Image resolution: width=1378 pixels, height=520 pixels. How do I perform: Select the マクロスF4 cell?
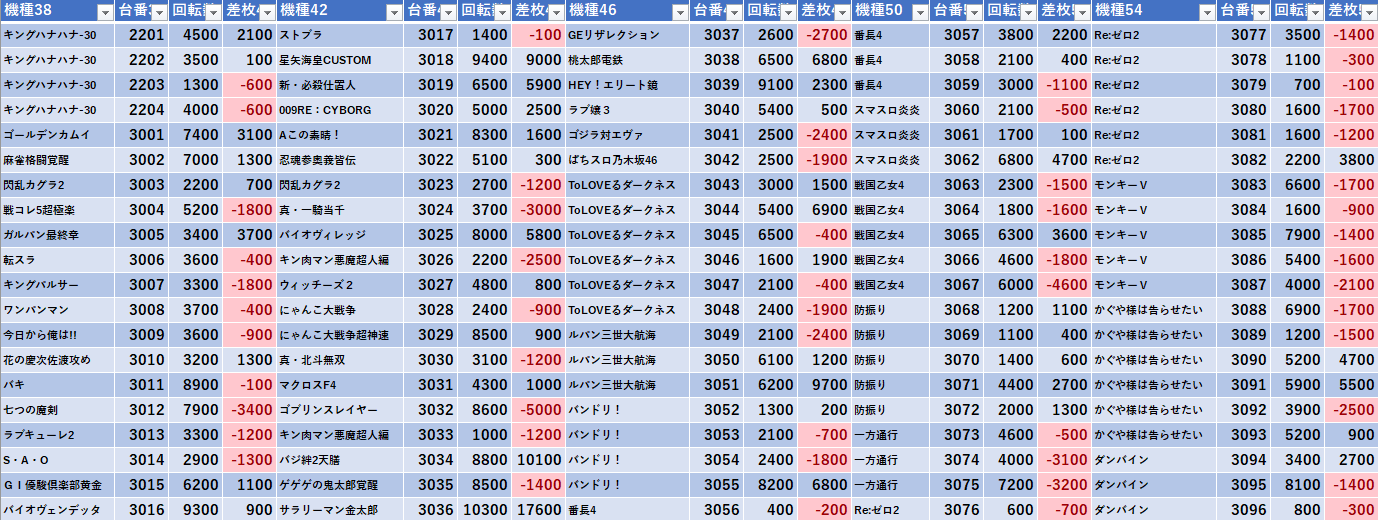point(340,384)
